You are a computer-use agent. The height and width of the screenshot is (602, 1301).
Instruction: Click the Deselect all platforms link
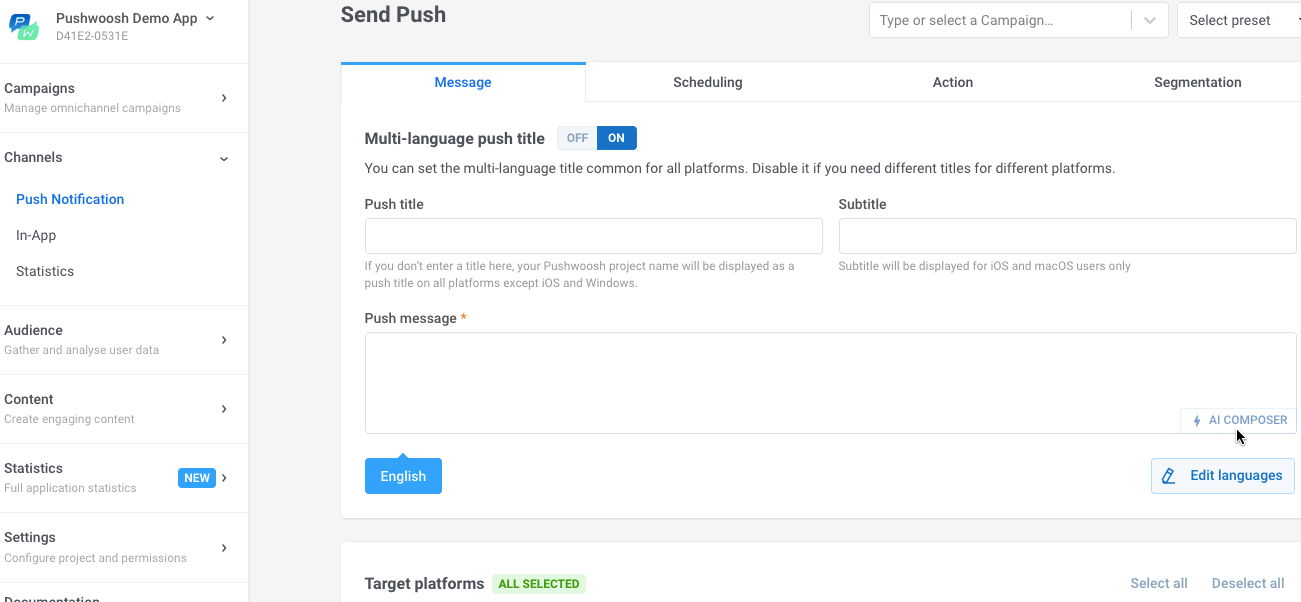pos(1247,584)
